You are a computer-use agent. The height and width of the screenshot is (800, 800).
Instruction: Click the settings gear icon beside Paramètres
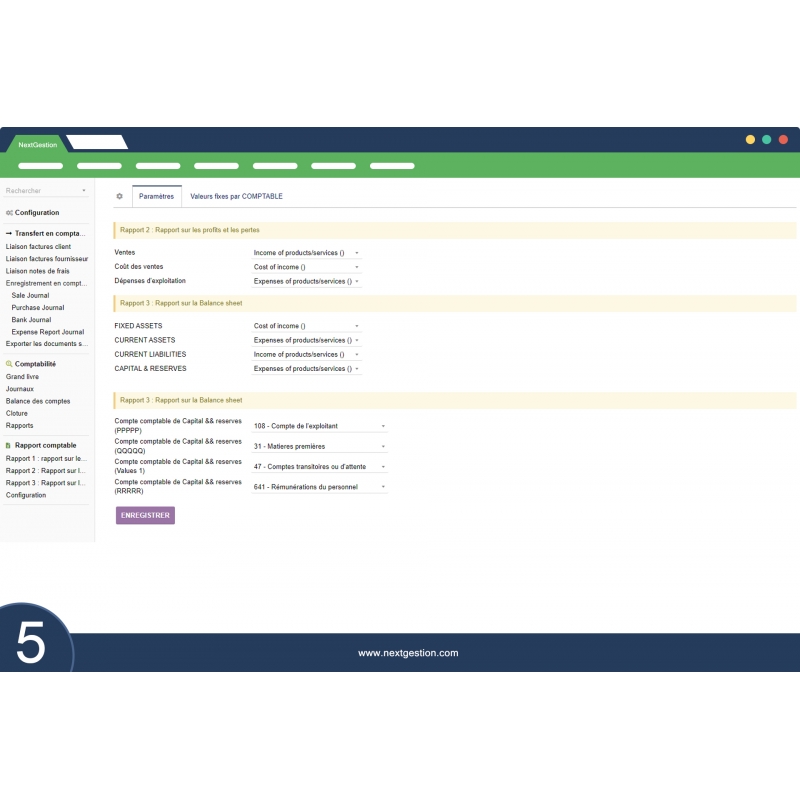(x=119, y=197)
